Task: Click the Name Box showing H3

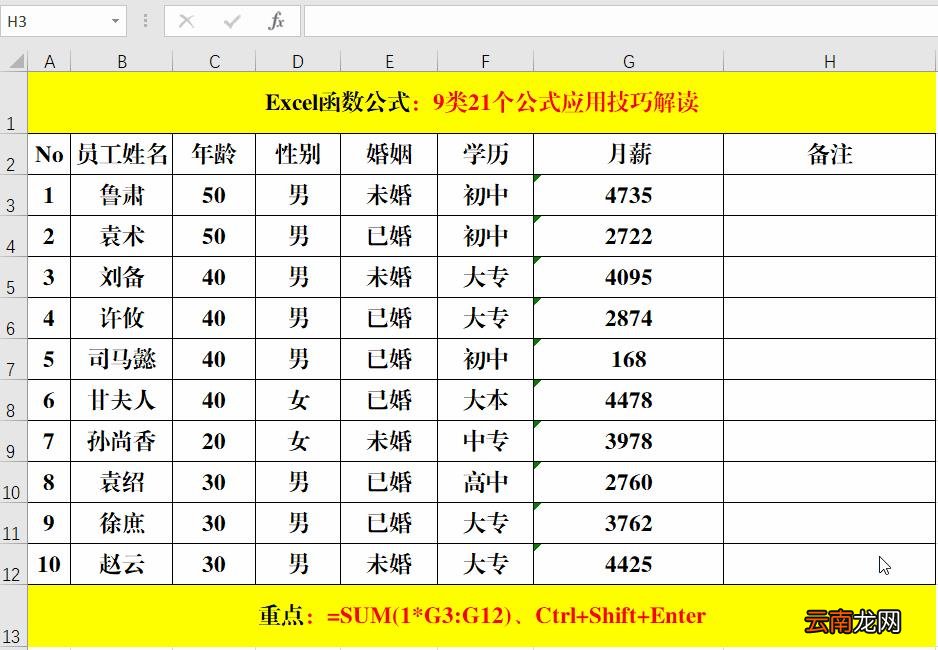Action: [55, 22]
